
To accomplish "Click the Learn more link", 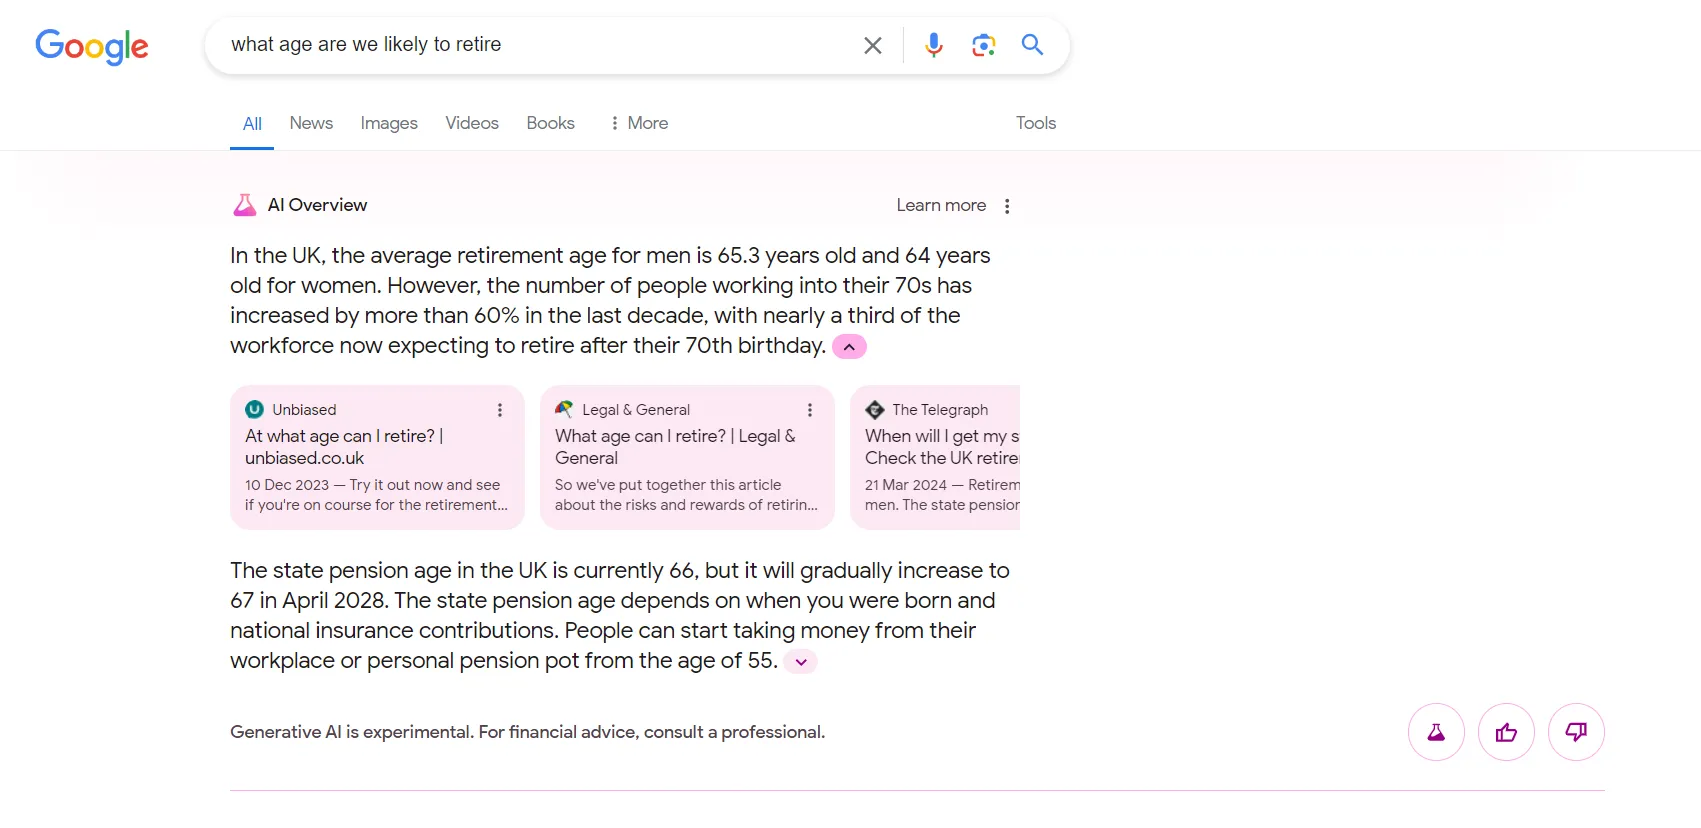I will (940, 204).
